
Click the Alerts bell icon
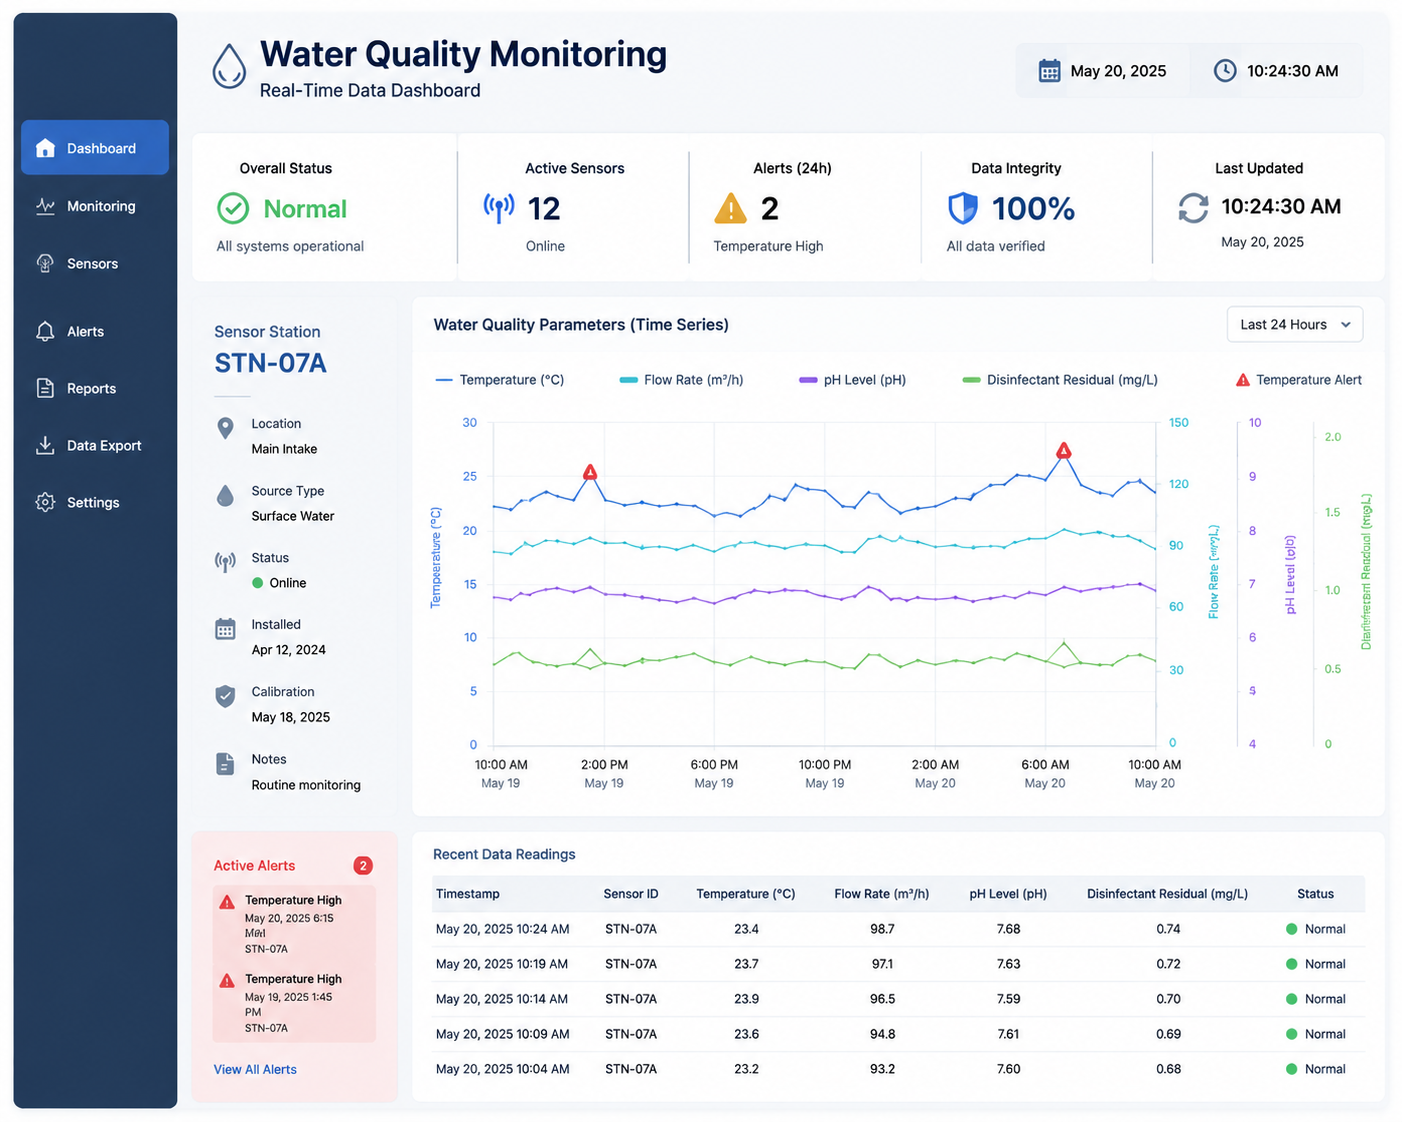tap(45, 331)
